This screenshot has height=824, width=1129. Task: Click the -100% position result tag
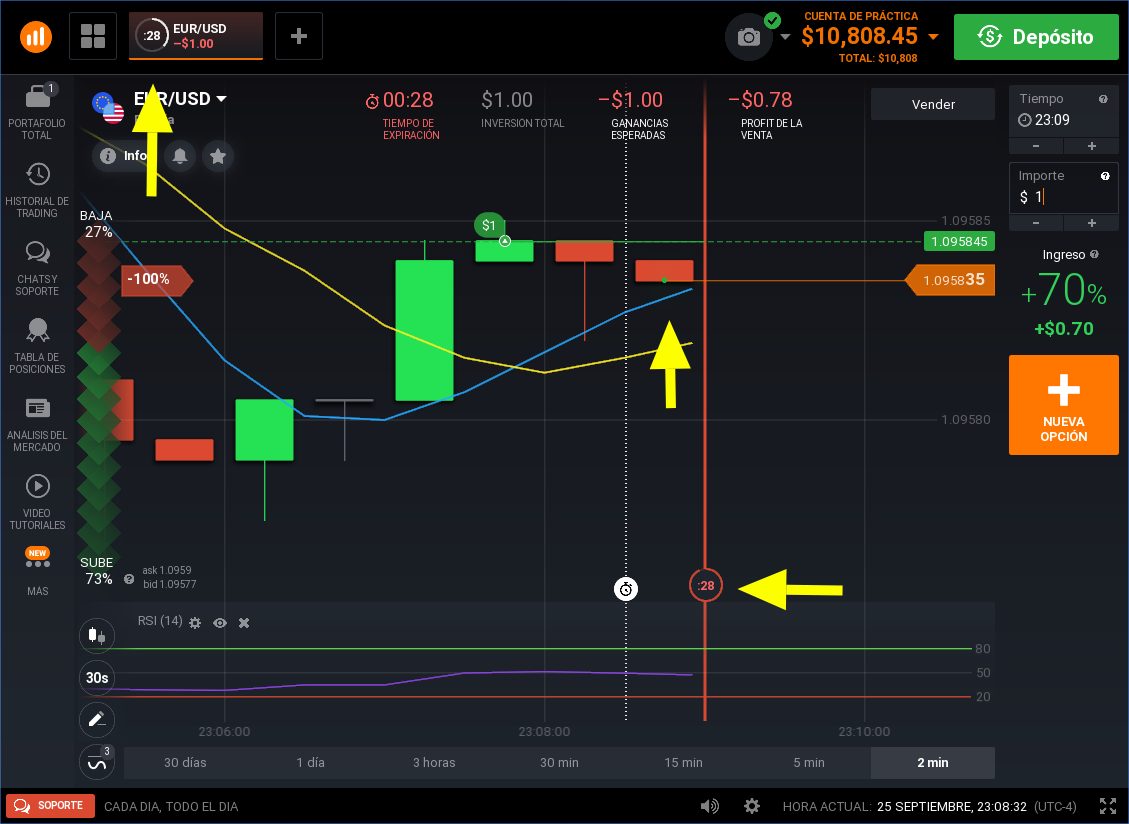156,280
